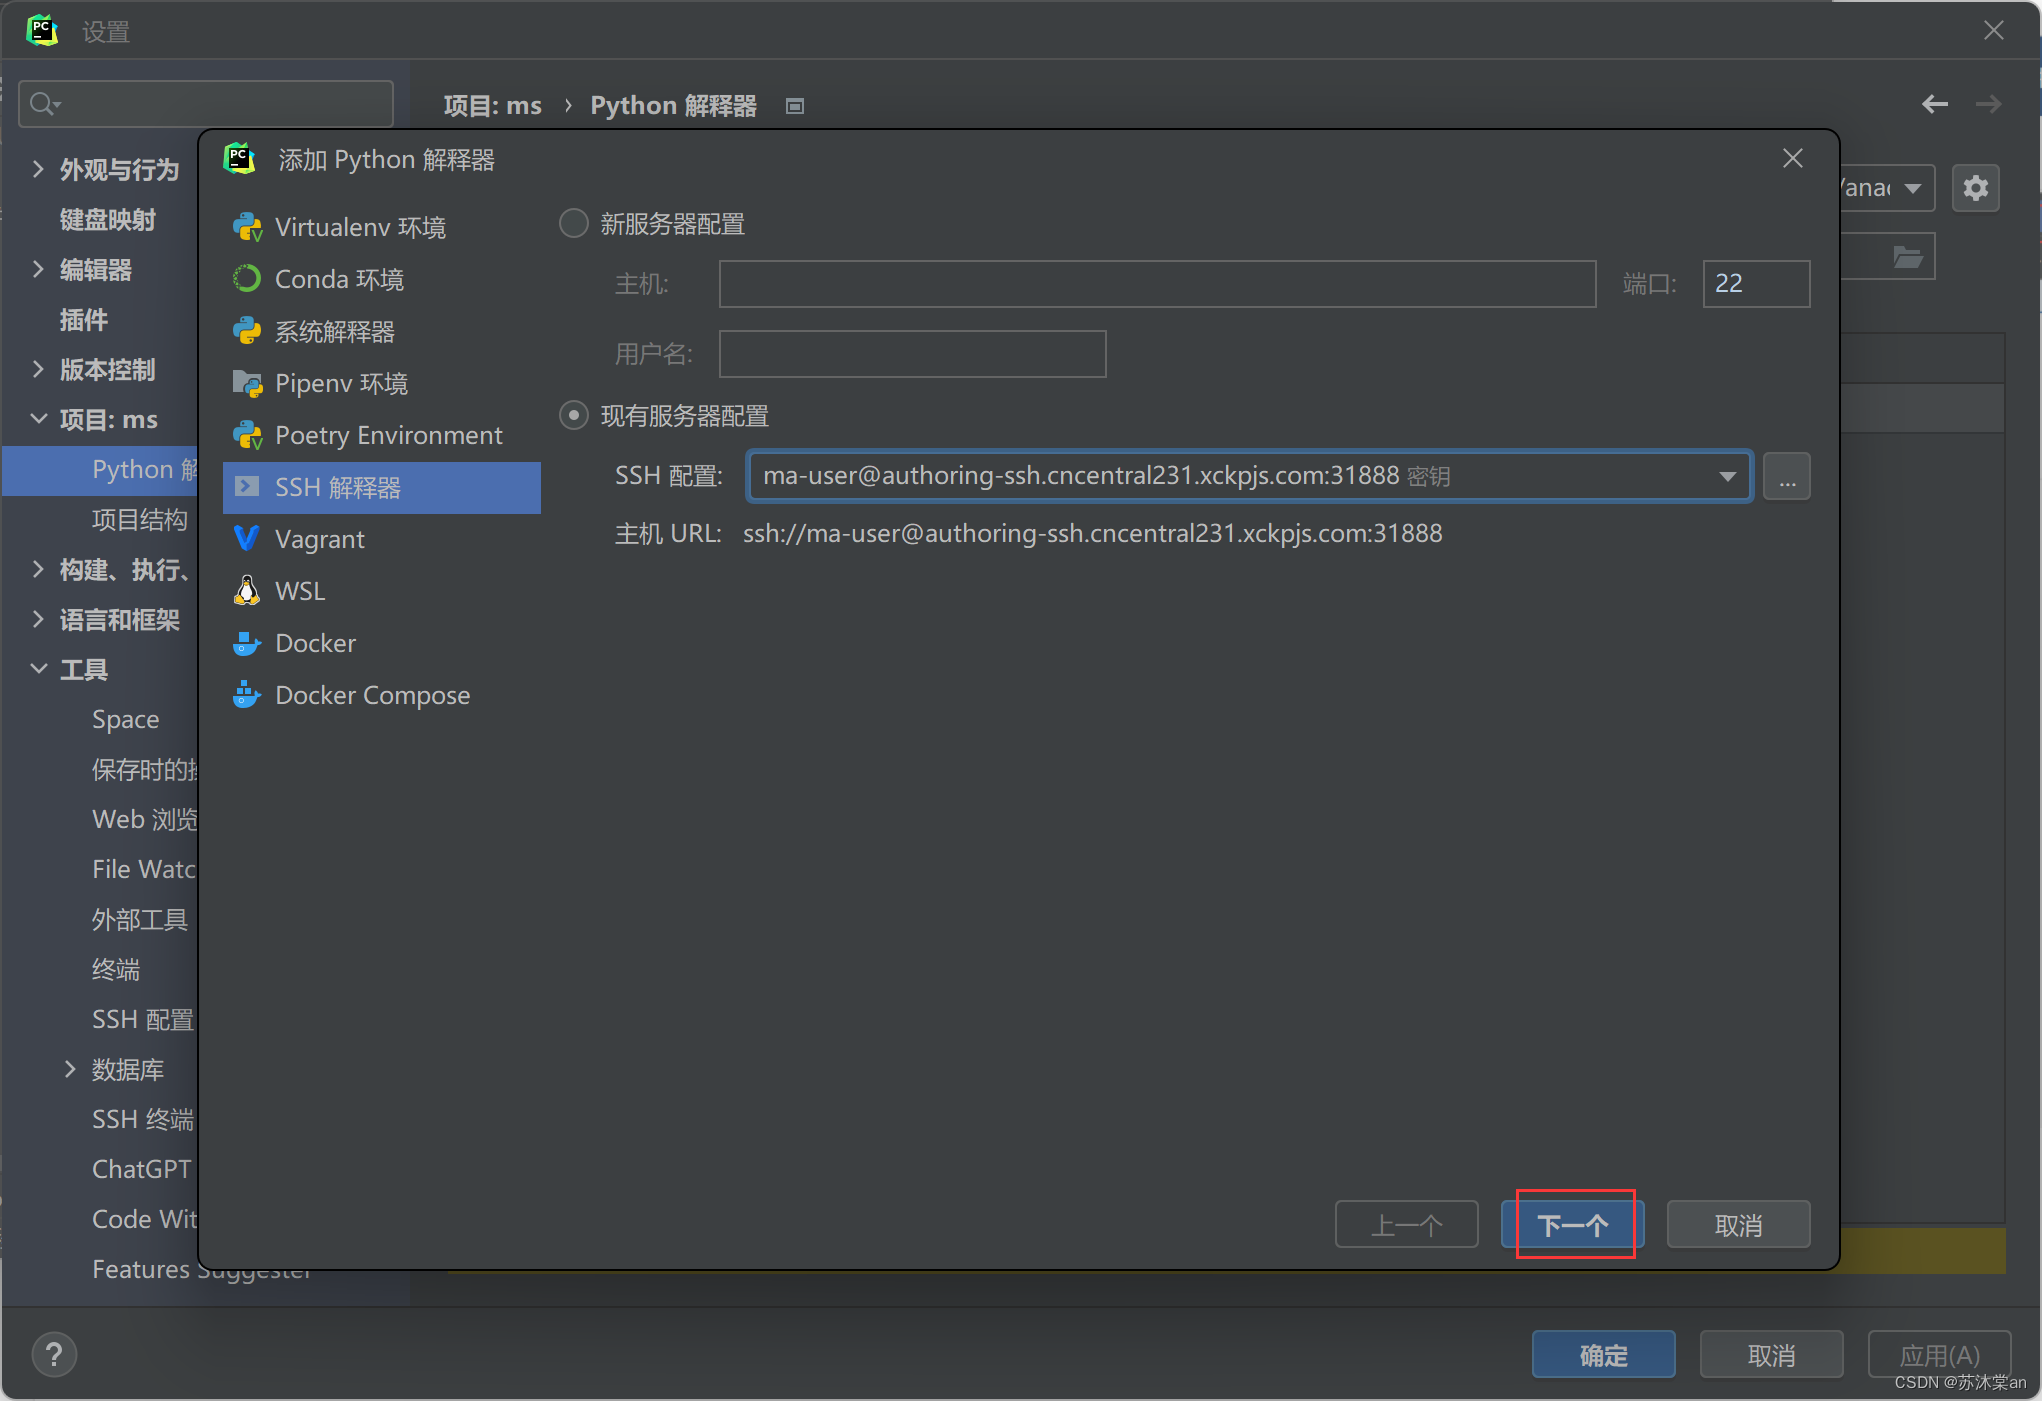This screenshot has height=1401, width=2042.
Task: Choose the Conda 环境 interpreter type
Action: pos(340,279)
